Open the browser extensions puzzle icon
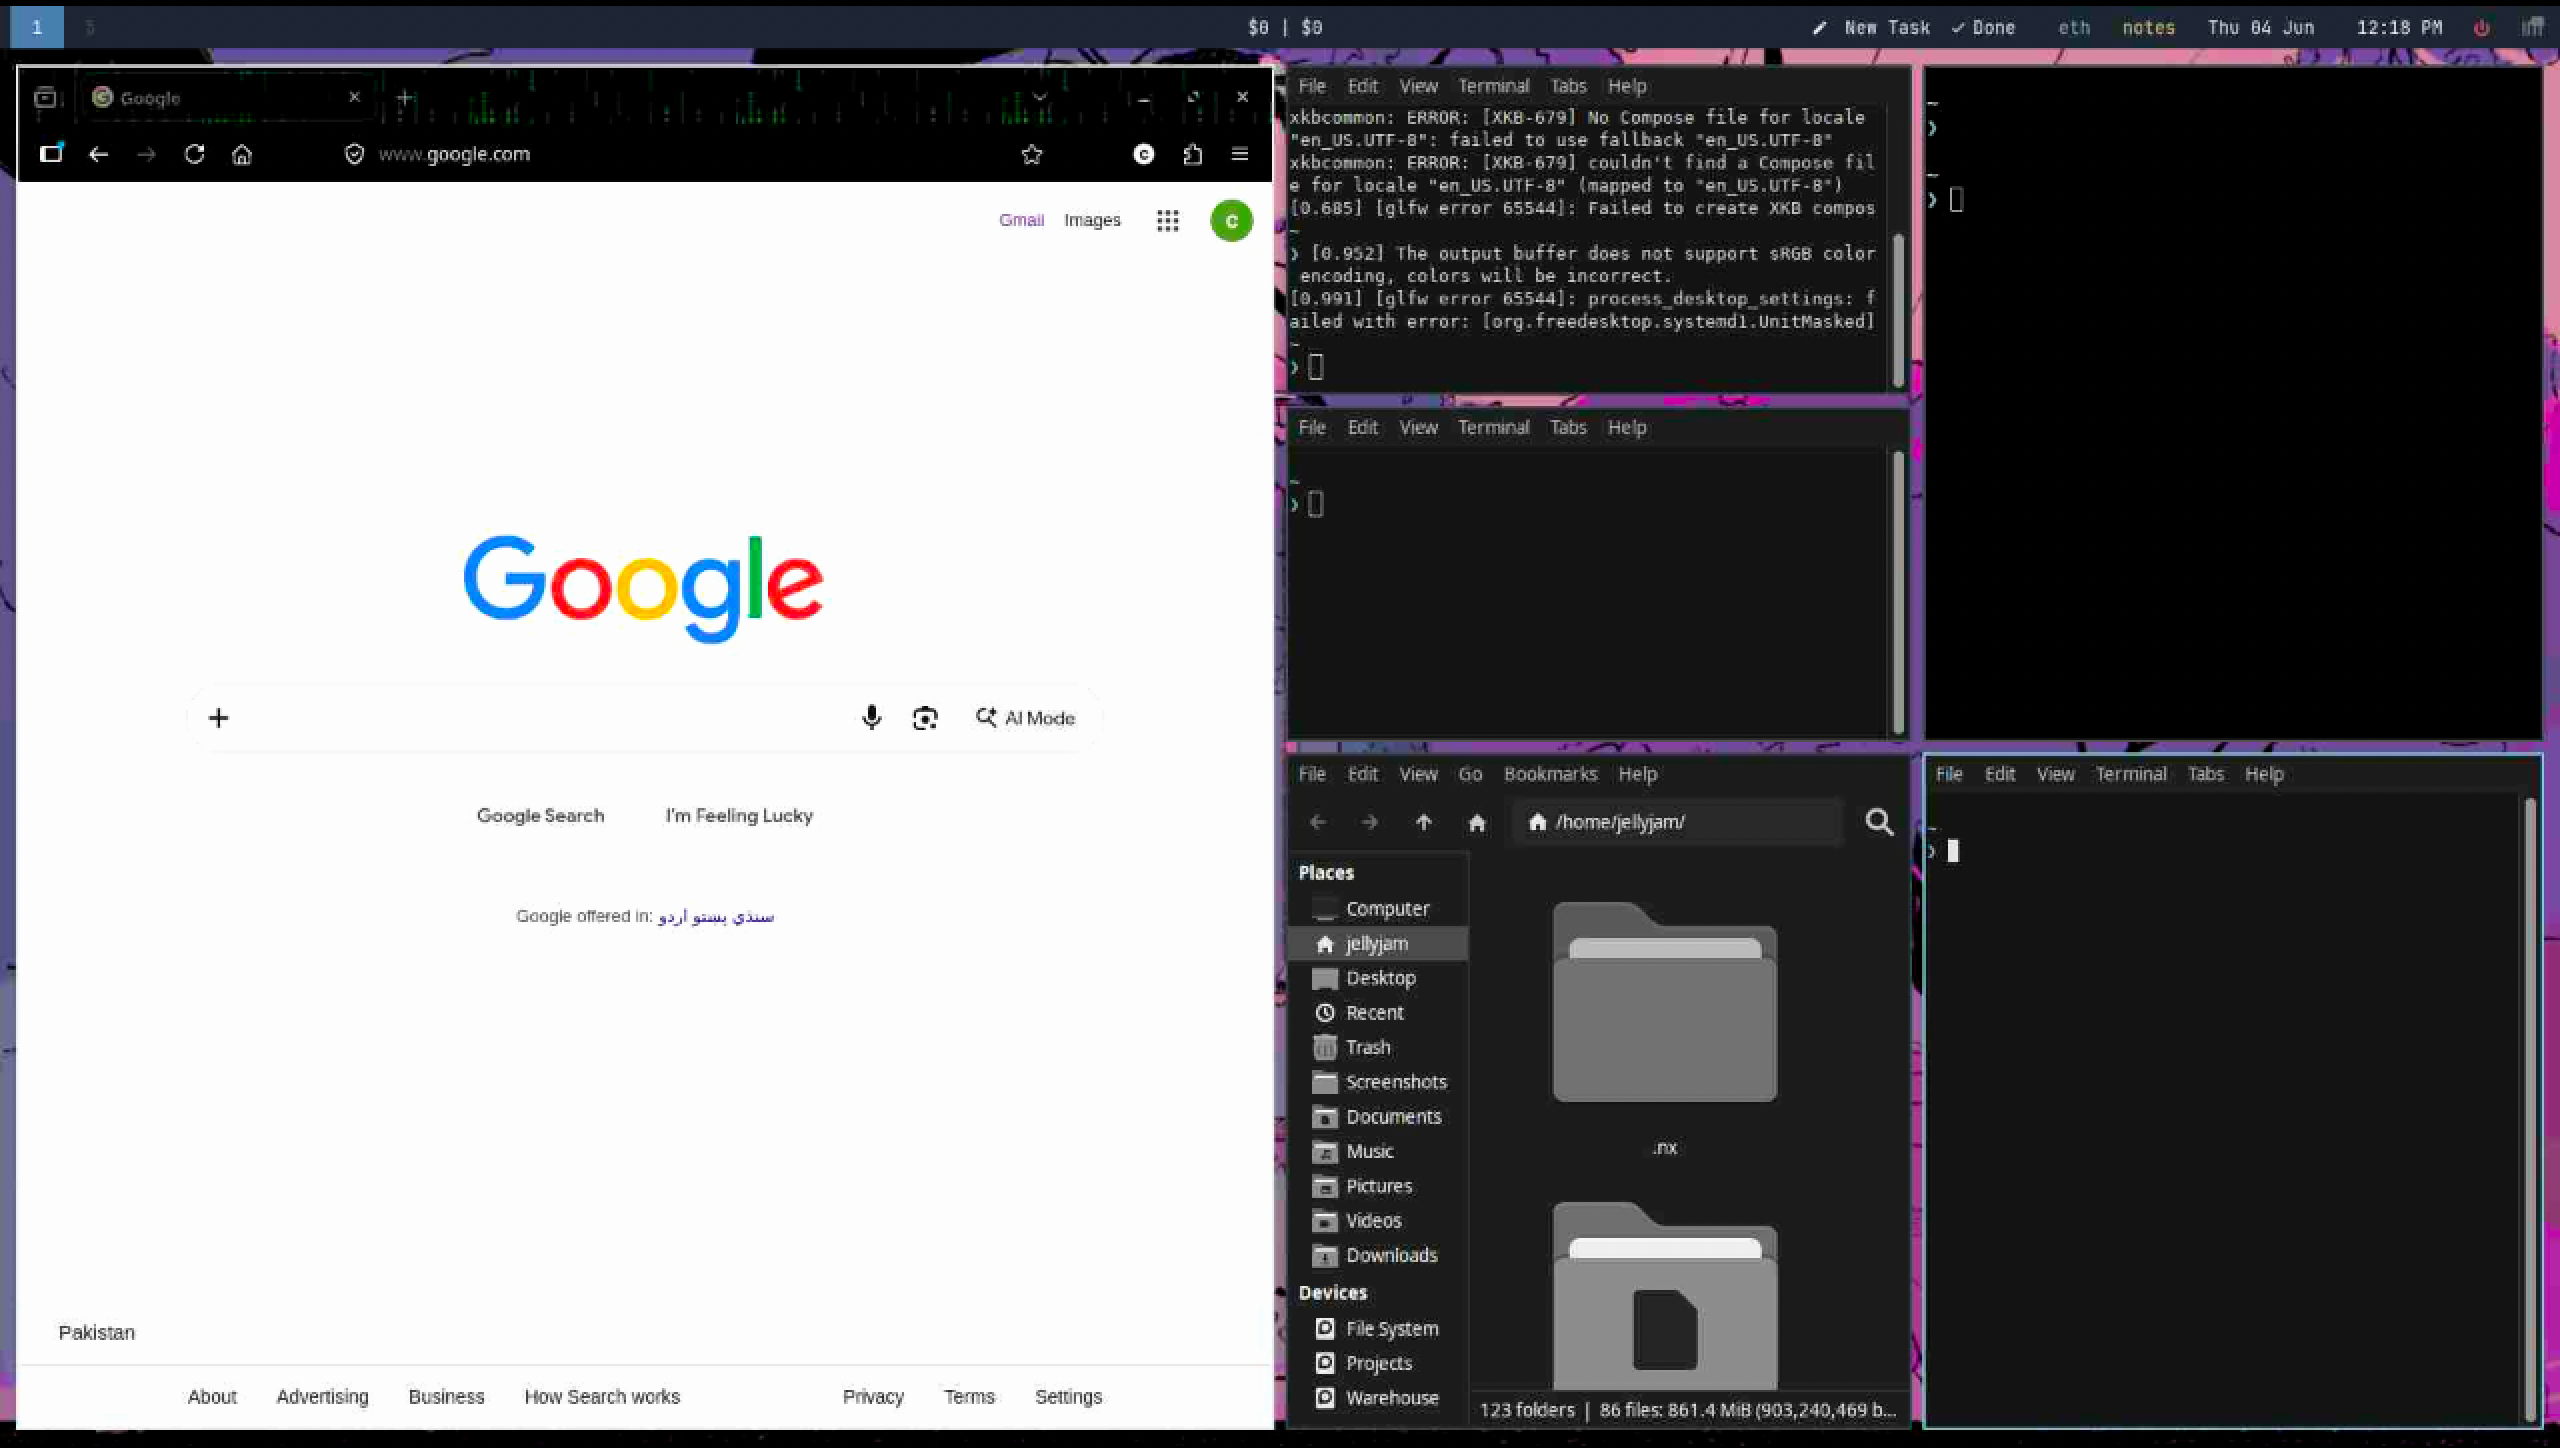2560x1448 pixels. point(1192,154)
